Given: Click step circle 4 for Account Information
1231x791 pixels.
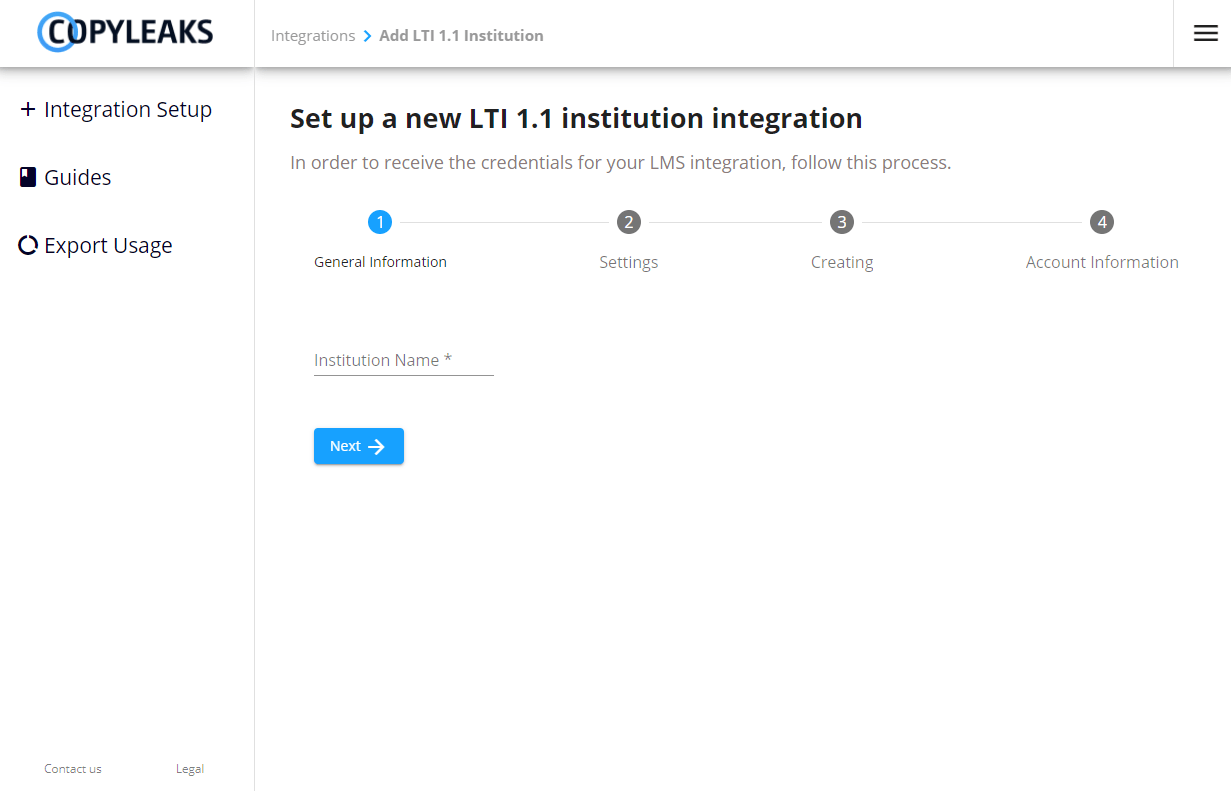Looking at the screenshot, I should click(1101, 221).
